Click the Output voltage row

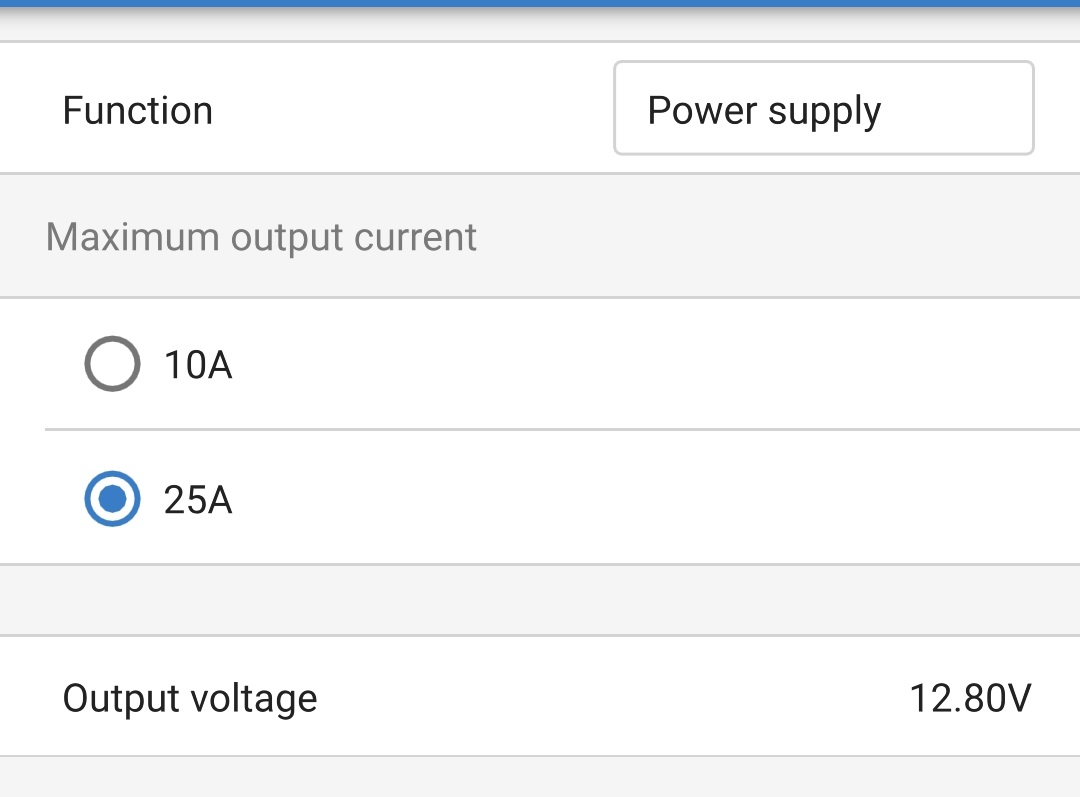click(x=540, y=697)
